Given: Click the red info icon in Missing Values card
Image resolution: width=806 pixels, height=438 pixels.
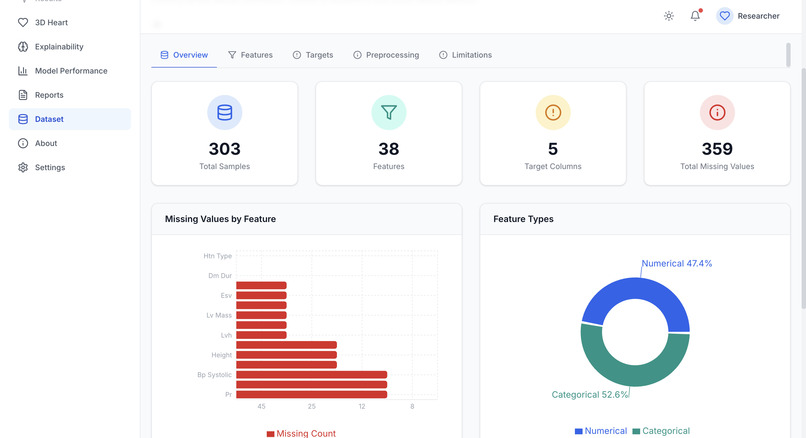Looking at the screenshot, I should tap(717, 113).
